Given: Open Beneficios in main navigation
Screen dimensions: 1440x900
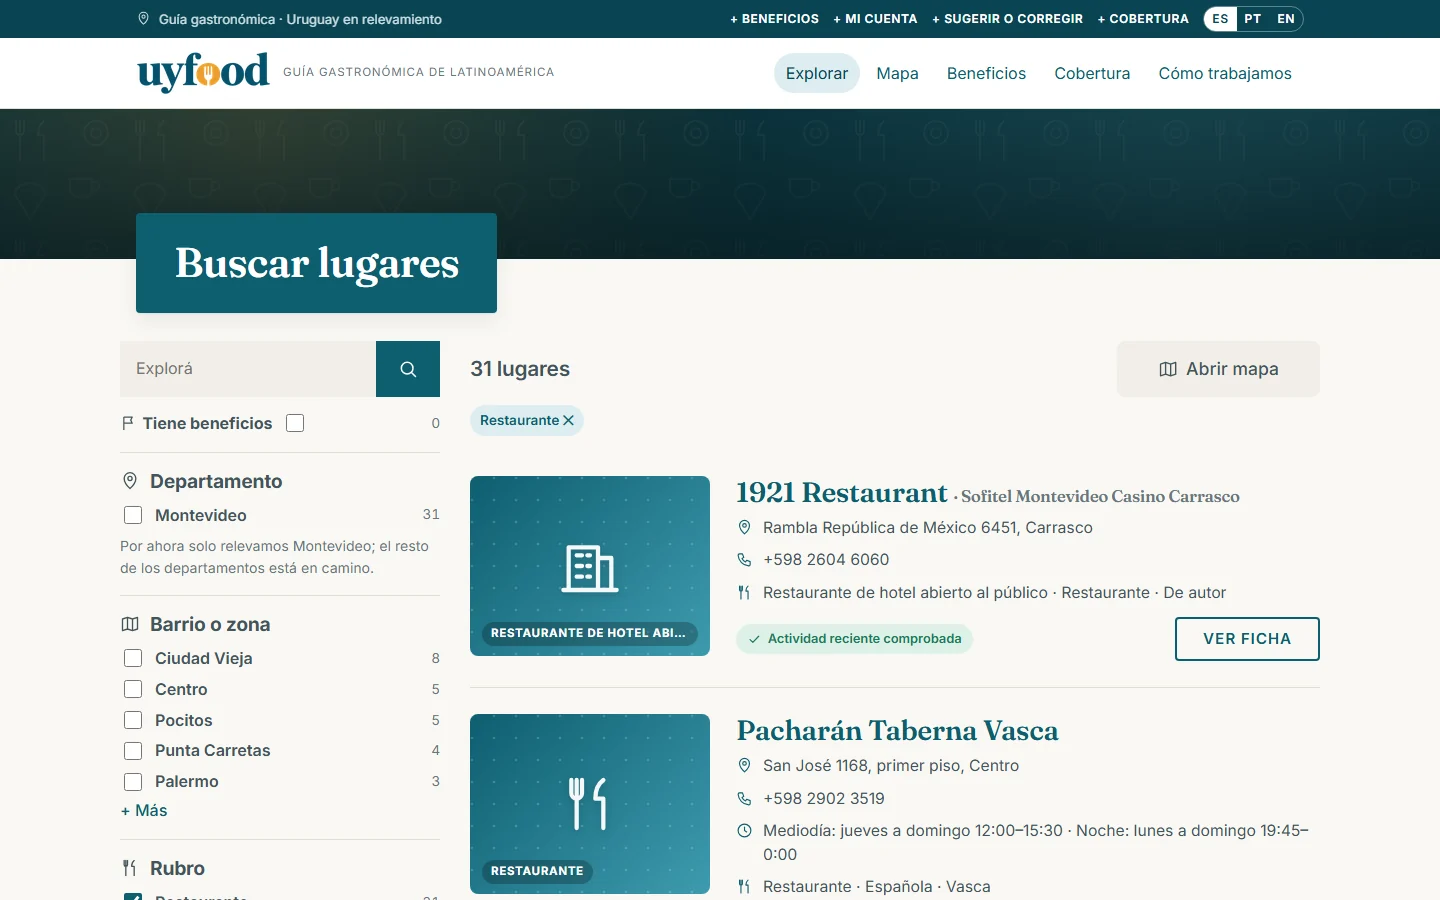Looking at the screenshot, I should pos(986,73).
